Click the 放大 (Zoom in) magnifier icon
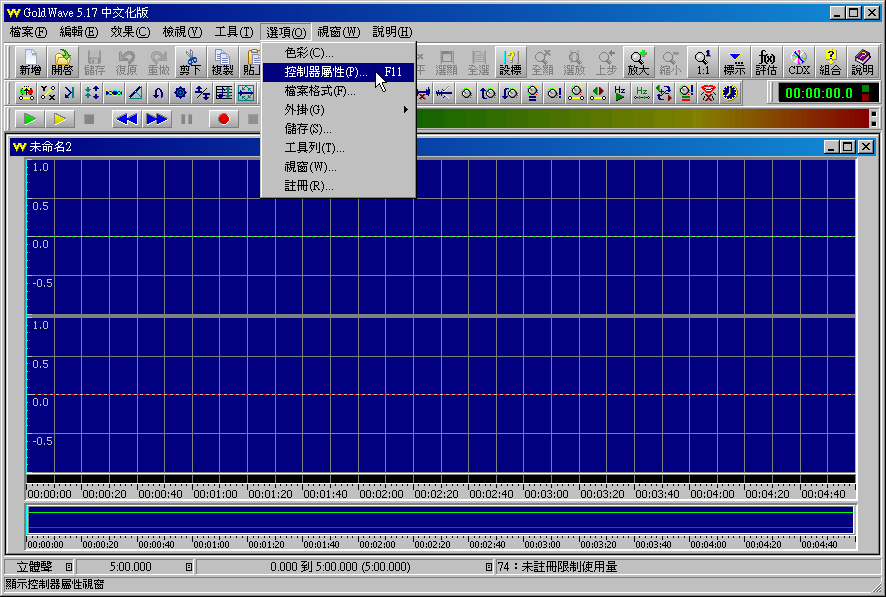The height and width of the screenshot is (597, 886). [x=638, y=62]
